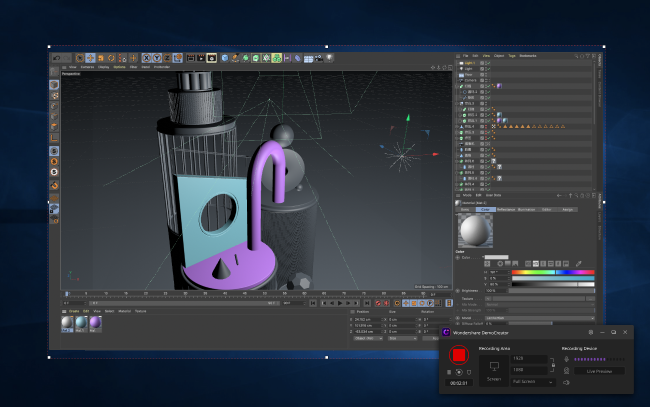
Task: Select the cyan material in Material Manager
Action: coord(81,323)
